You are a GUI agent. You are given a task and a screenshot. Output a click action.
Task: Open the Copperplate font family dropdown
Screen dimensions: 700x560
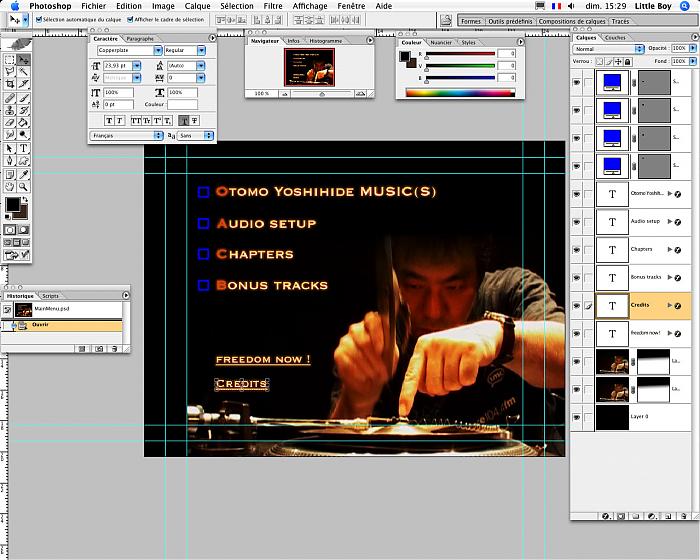[x=158, y=50]
